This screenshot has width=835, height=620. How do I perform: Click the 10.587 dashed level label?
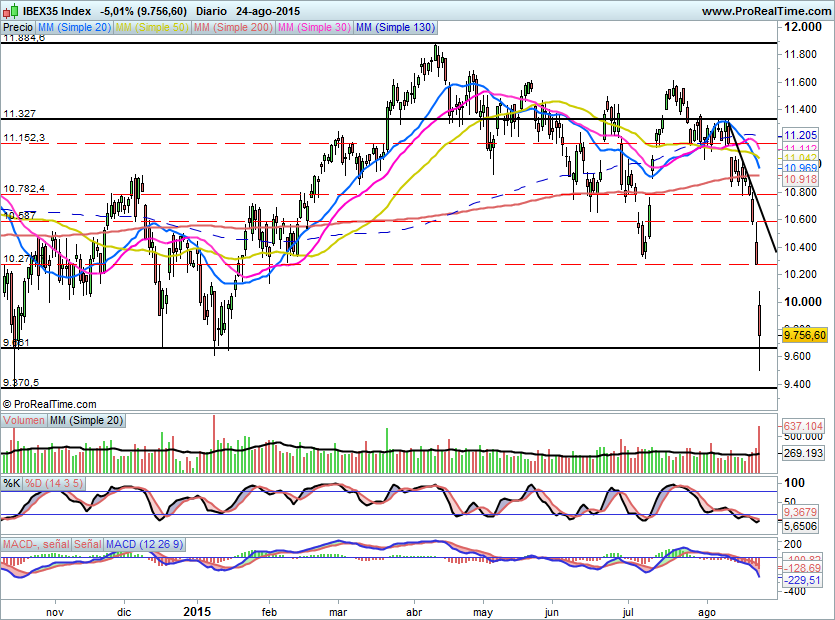click(19, 216)
